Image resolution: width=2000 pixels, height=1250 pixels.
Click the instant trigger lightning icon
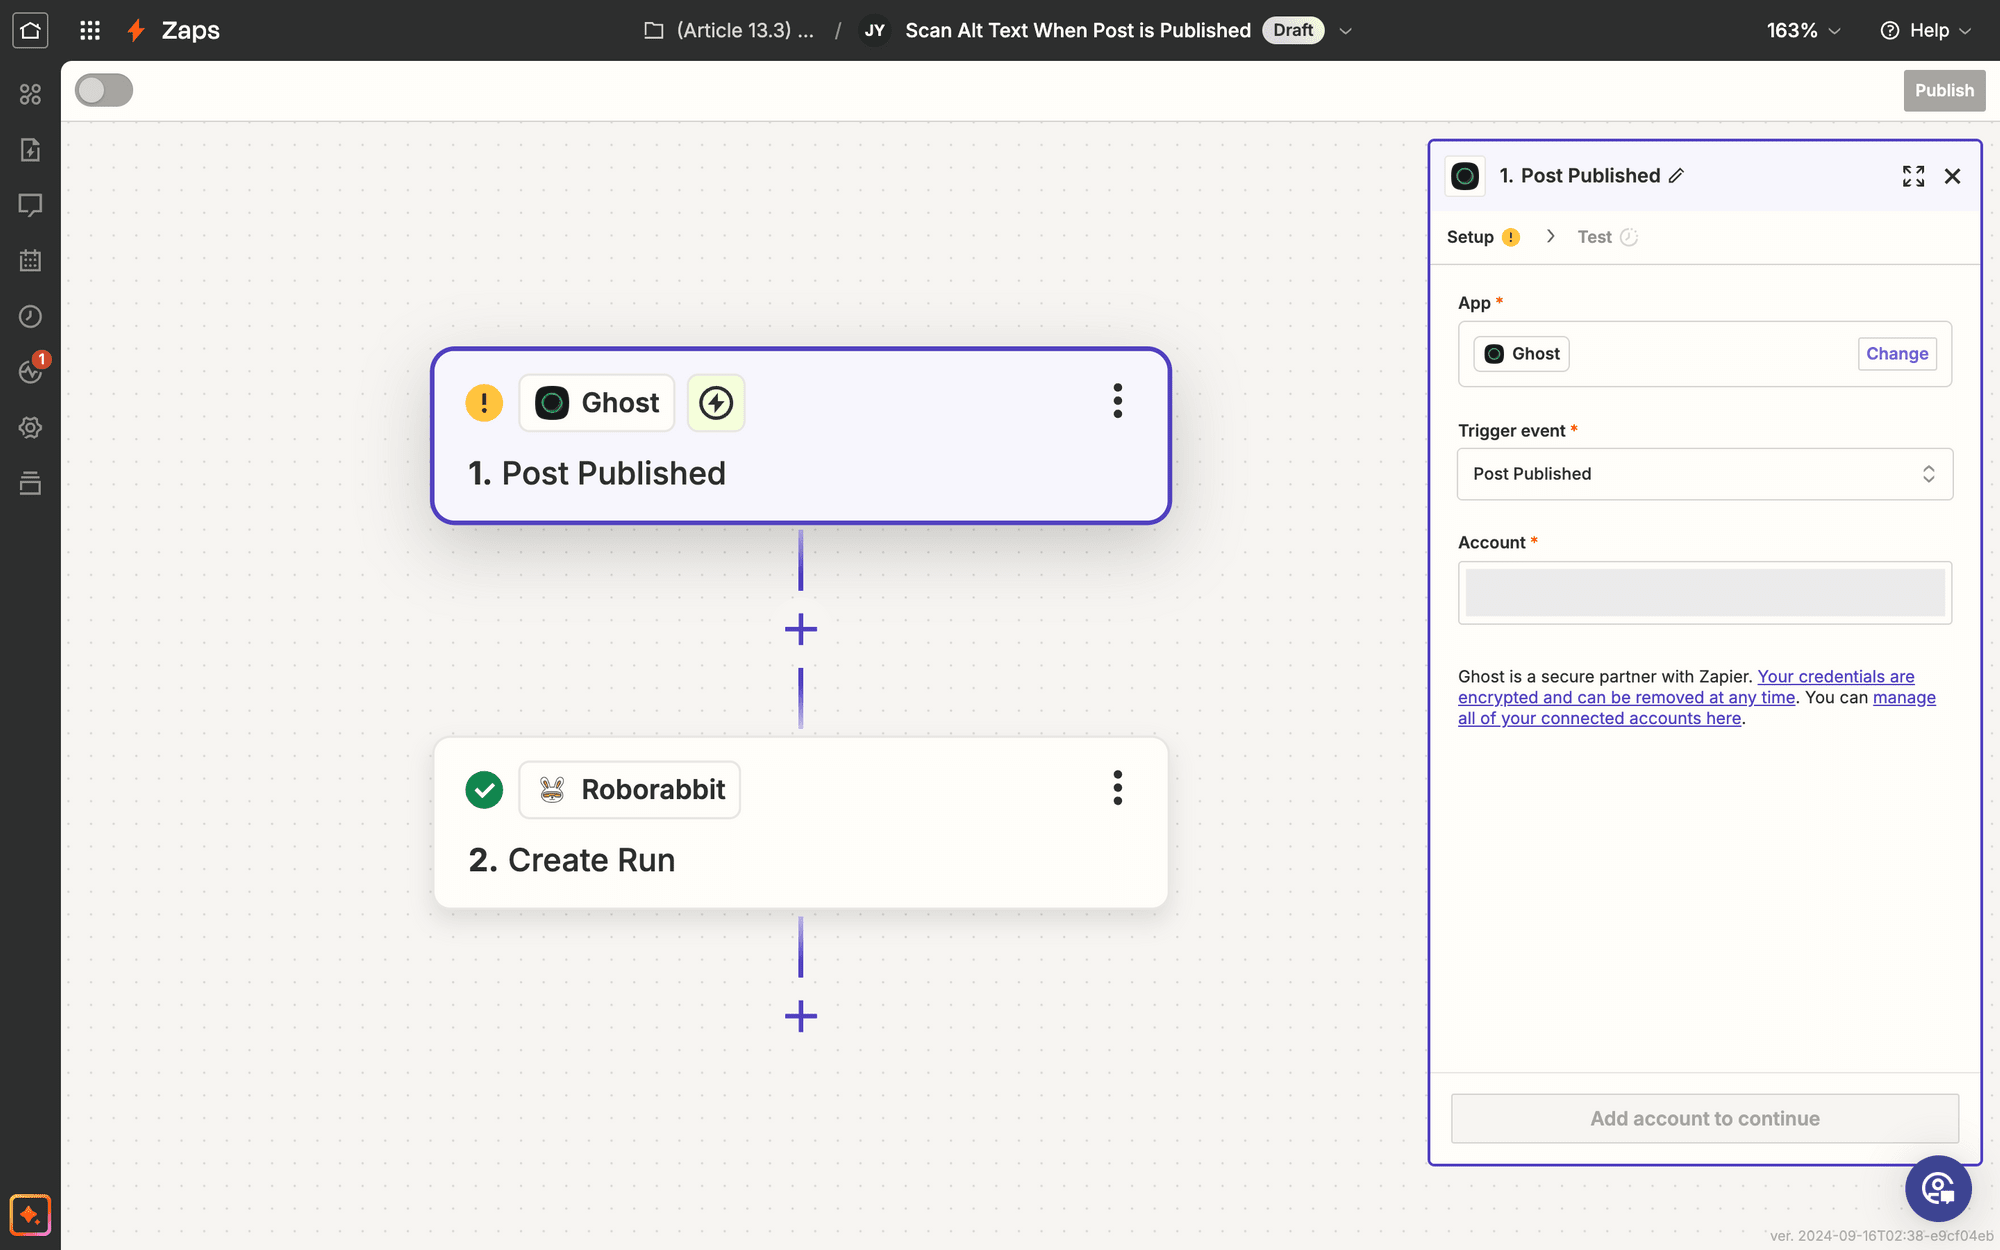[716, 402]
